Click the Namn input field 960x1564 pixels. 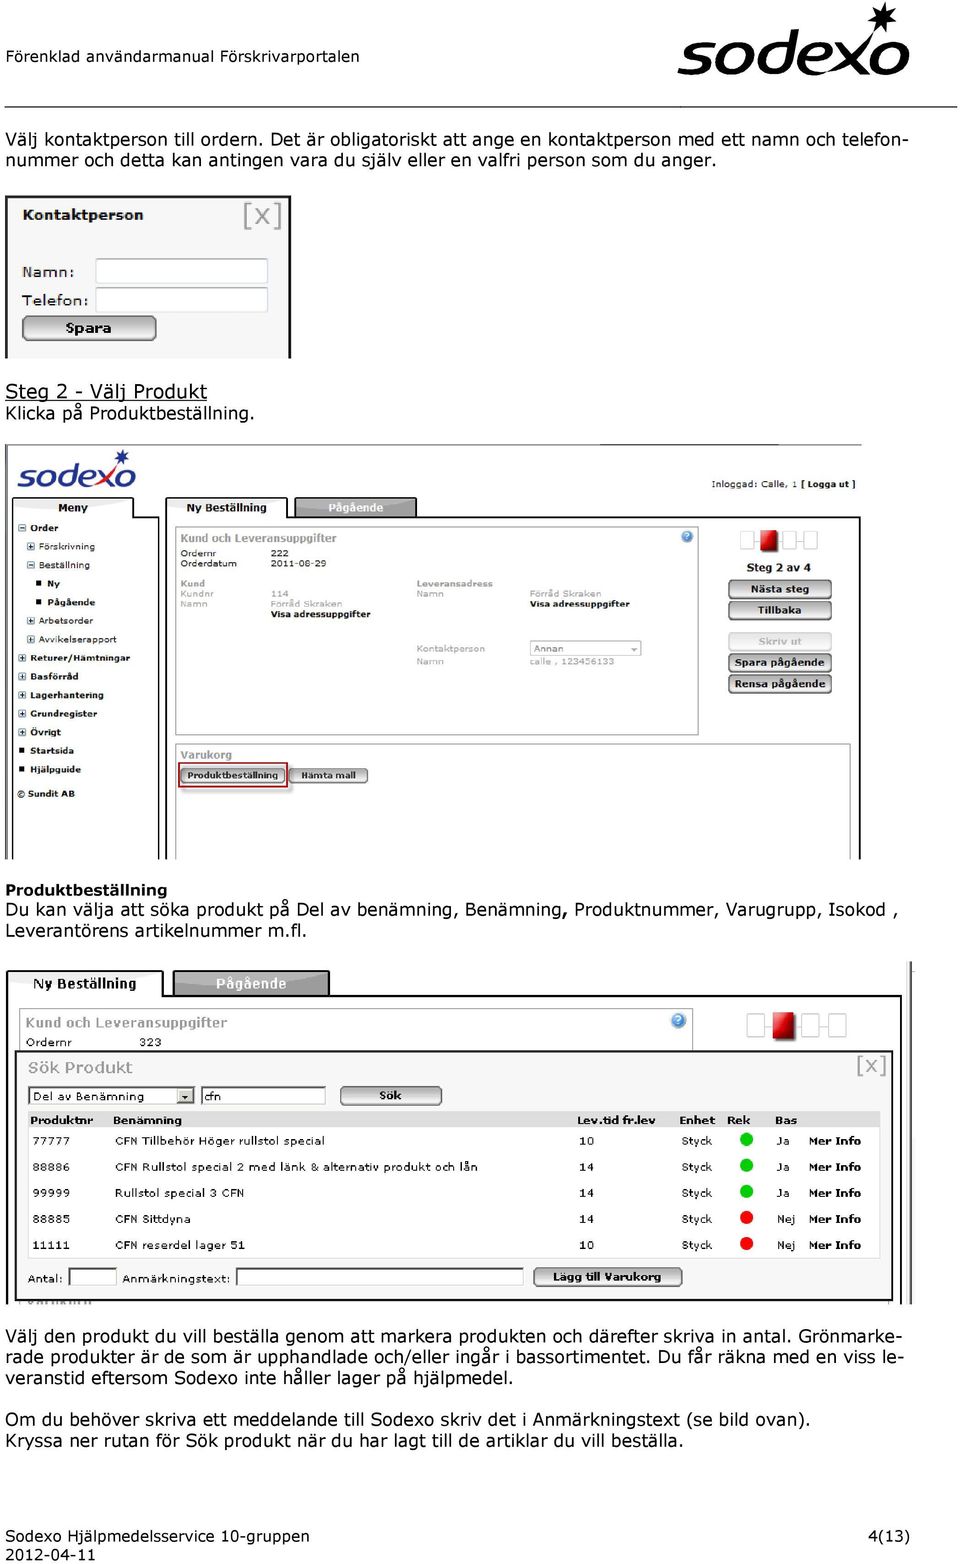coord(182,271)
